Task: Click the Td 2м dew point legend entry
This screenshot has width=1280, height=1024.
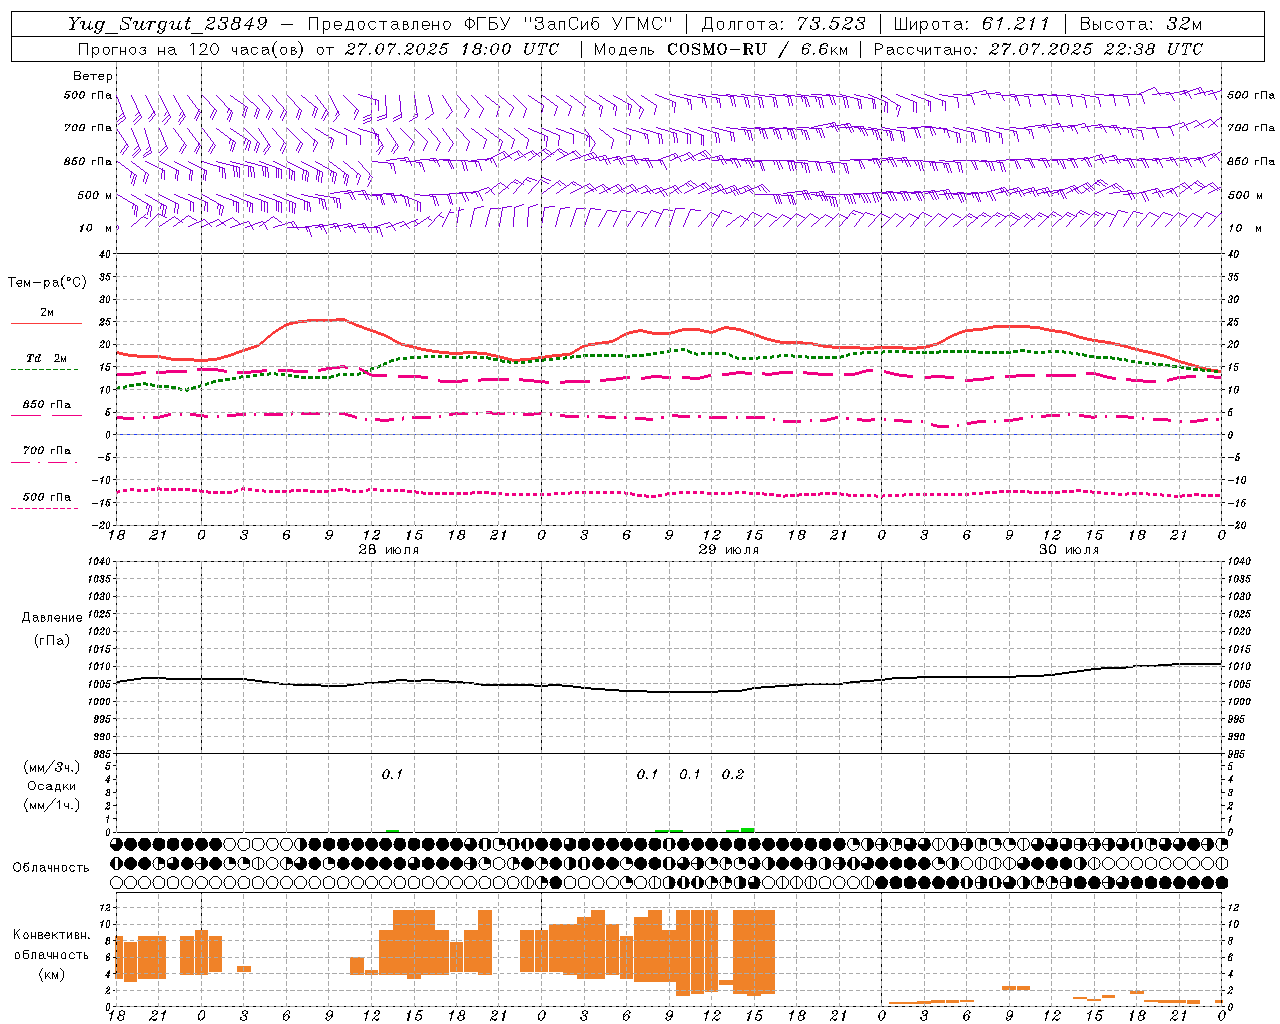Action: pos(46,358)
